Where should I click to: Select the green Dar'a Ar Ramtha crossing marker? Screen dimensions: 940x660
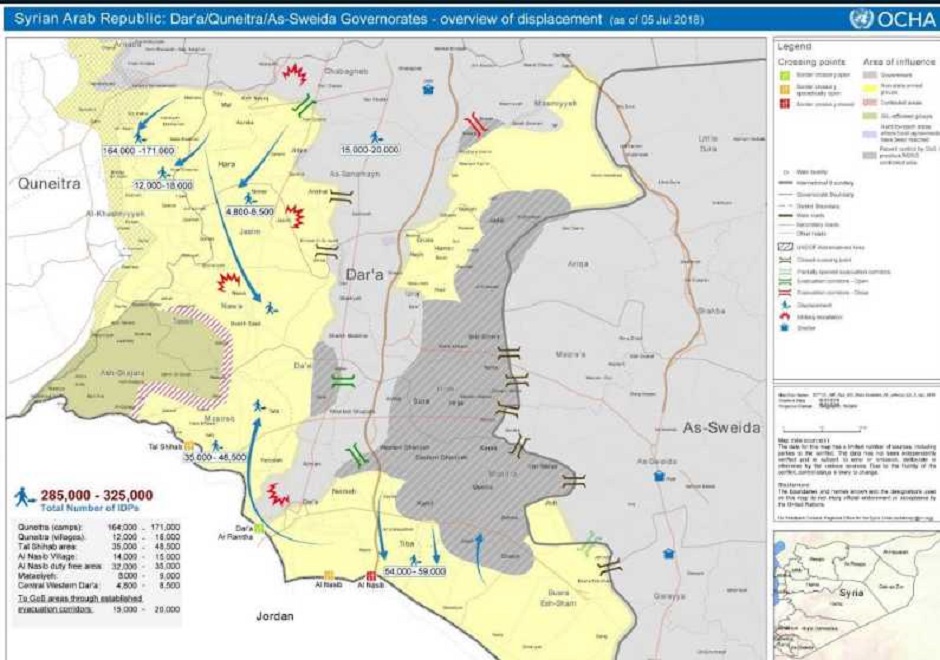click(258, 527)
